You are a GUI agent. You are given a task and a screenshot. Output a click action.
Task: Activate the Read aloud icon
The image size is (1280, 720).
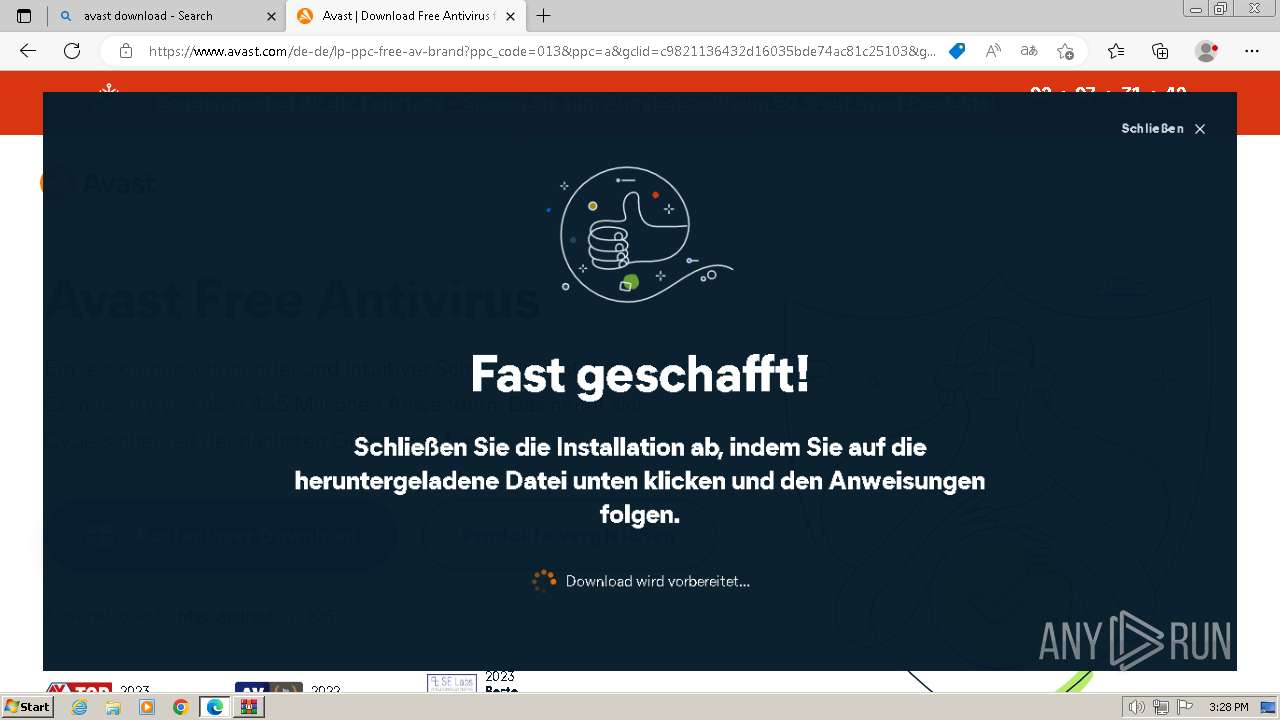point(993,51)
